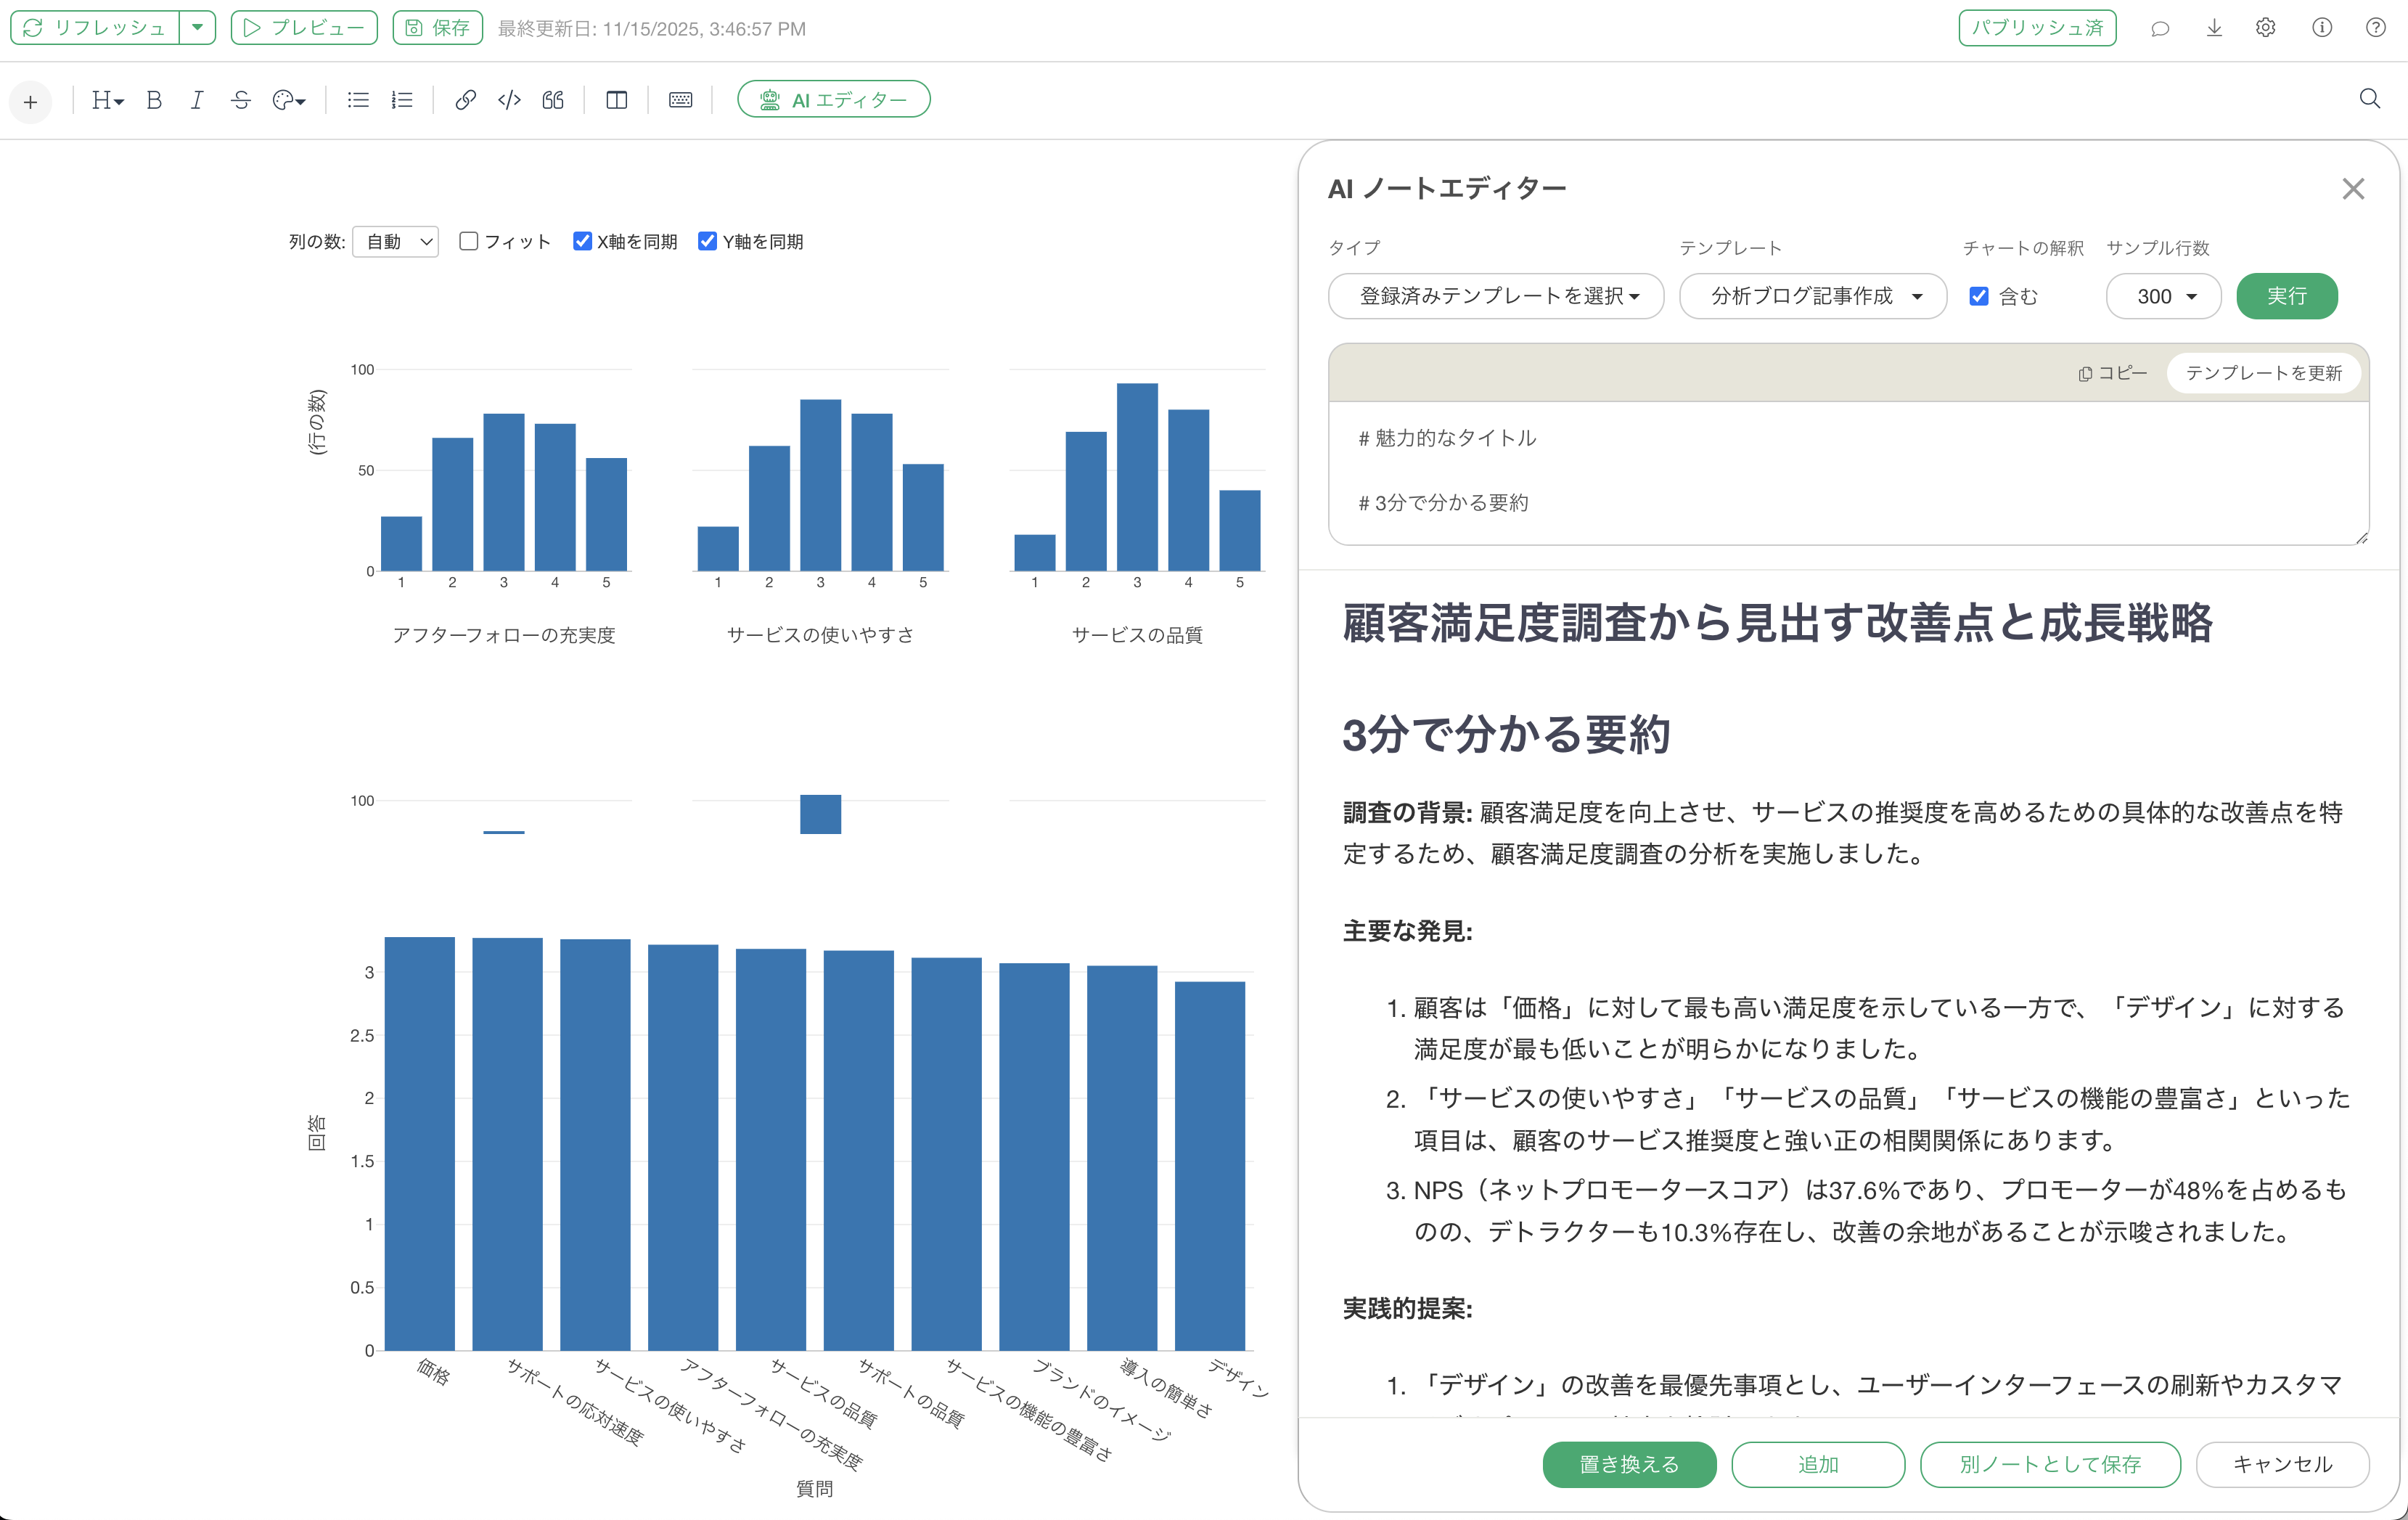
Task: Open the settings gear icon
Action: click(x=2266, y=28)
